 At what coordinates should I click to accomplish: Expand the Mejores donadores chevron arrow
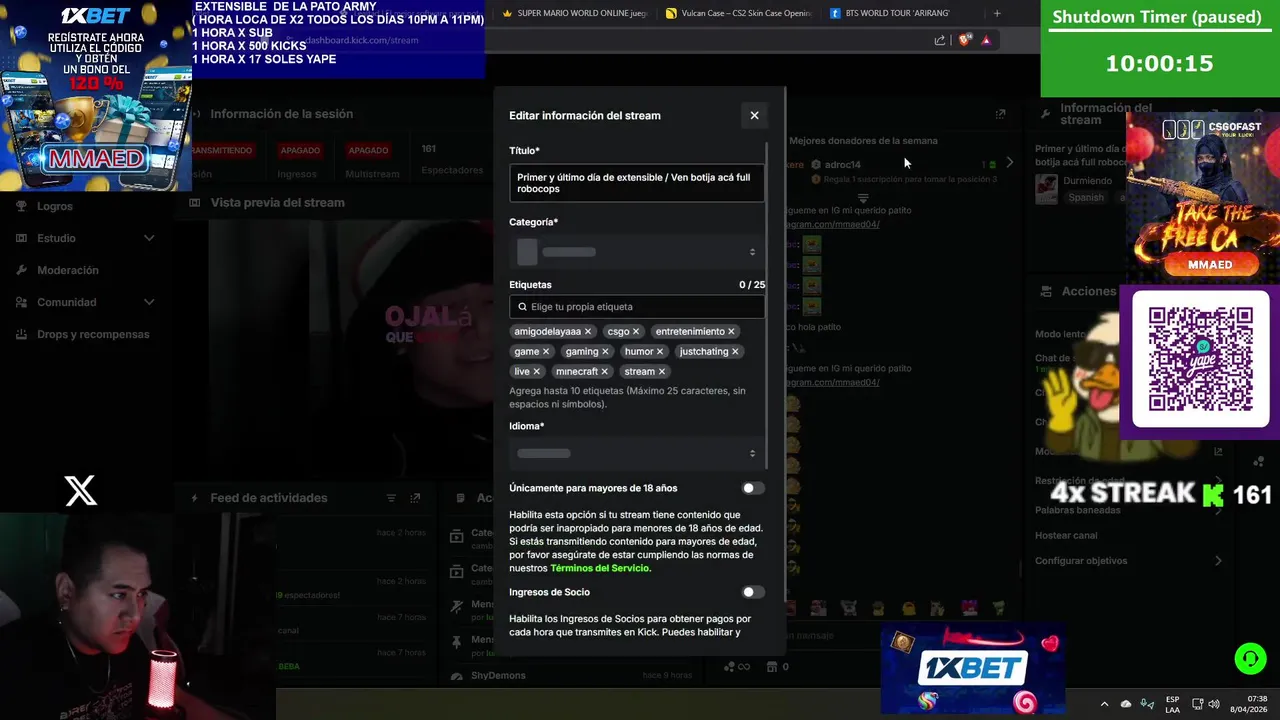[x=1009, y=162]
